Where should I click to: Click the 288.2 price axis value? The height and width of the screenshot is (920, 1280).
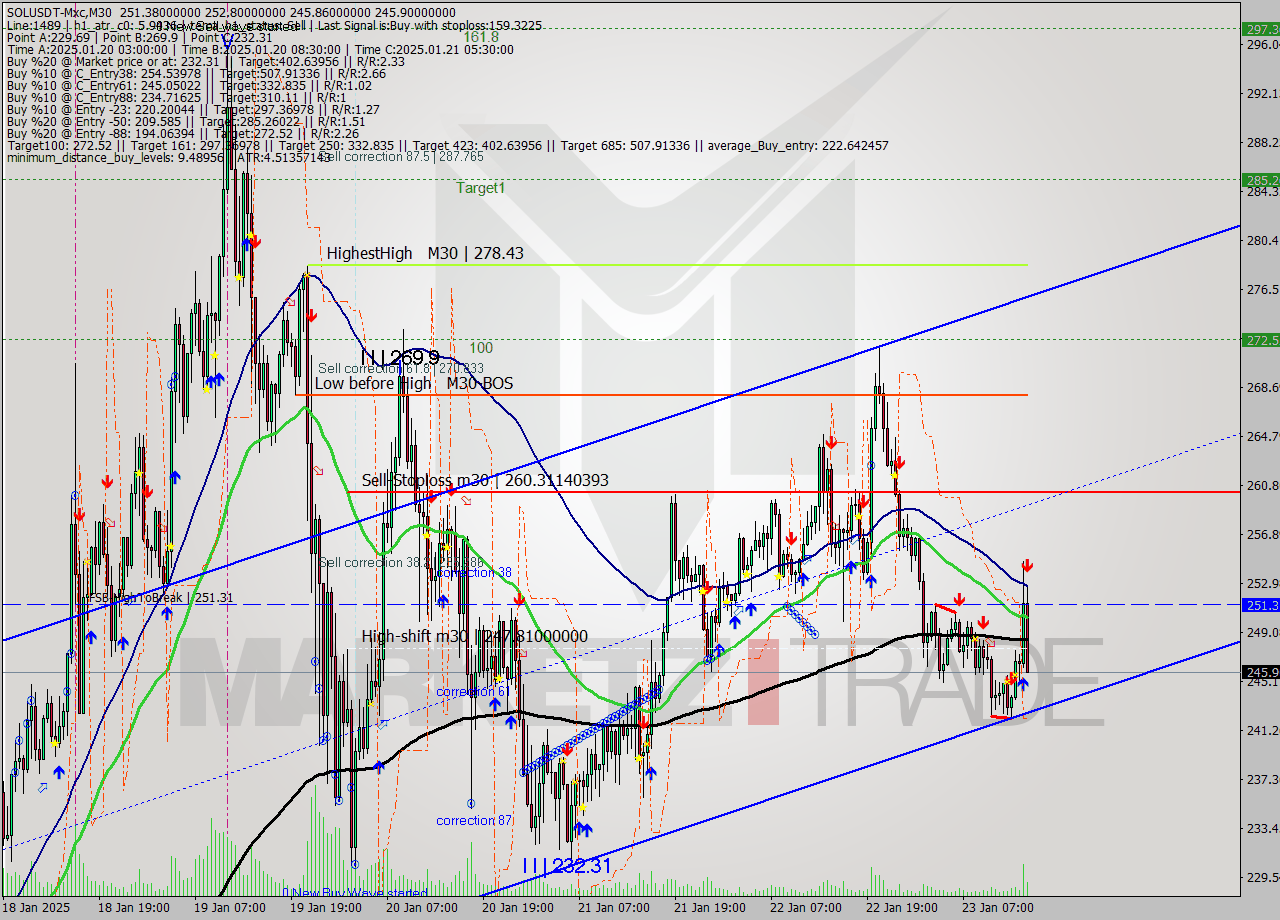pyautogui.click(x=1262, y=142)
